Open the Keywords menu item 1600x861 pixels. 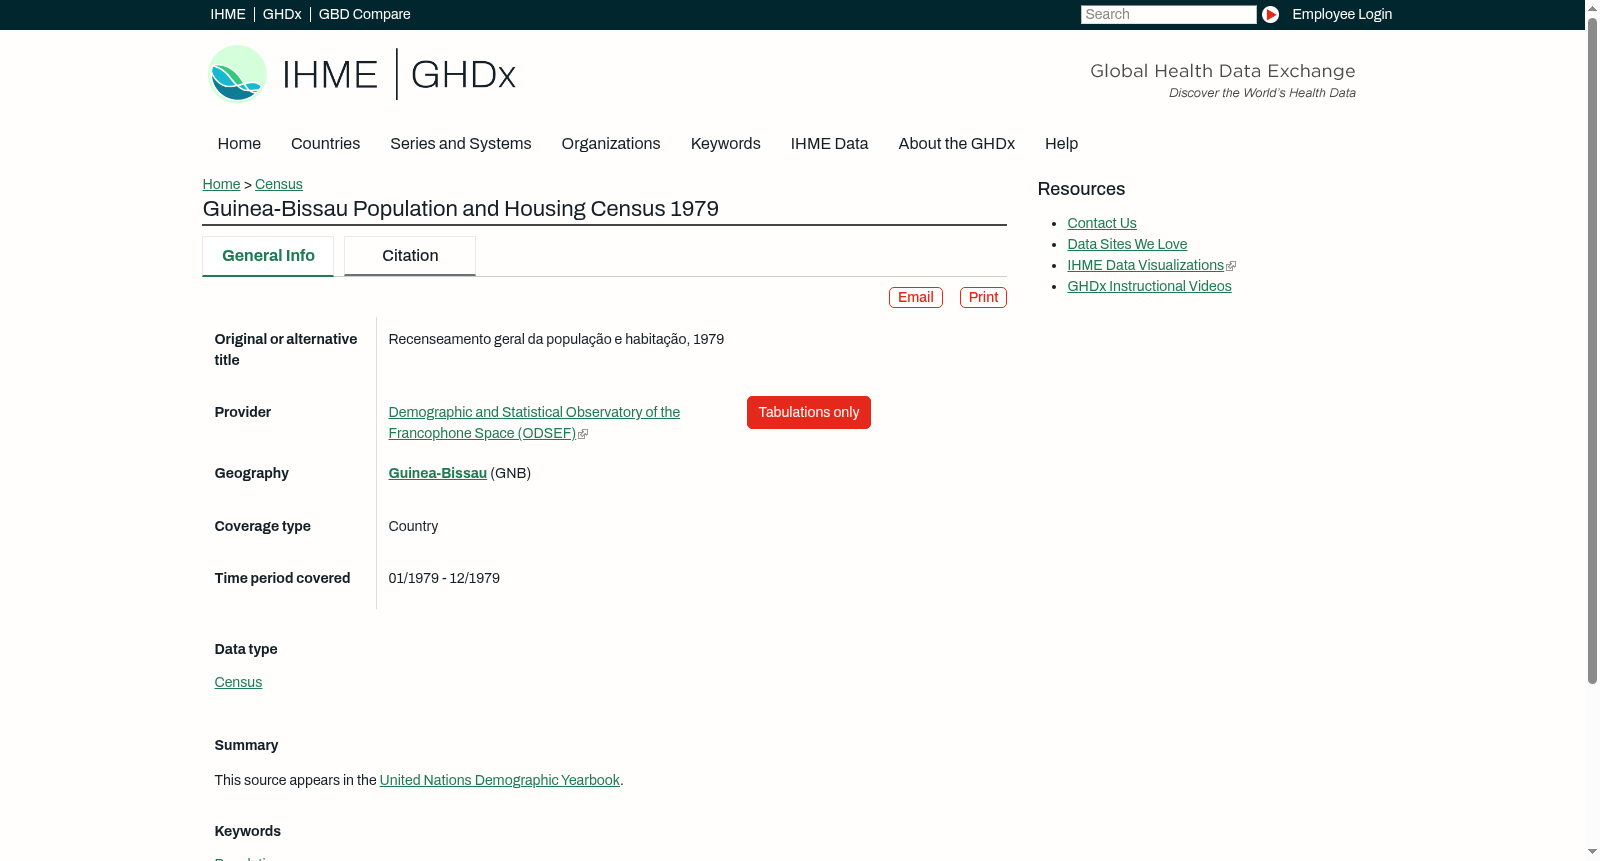(x=726, y=144)
